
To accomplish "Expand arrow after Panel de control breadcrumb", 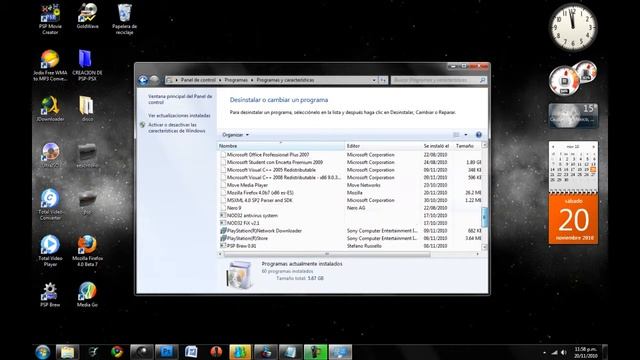I will (220, 80).
